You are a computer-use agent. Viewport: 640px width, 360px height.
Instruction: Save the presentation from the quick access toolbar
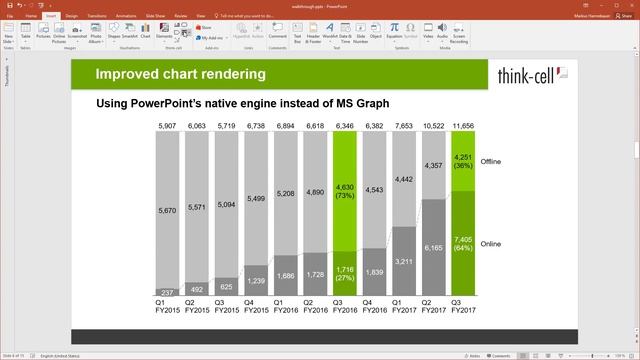[x=10, y=5]
